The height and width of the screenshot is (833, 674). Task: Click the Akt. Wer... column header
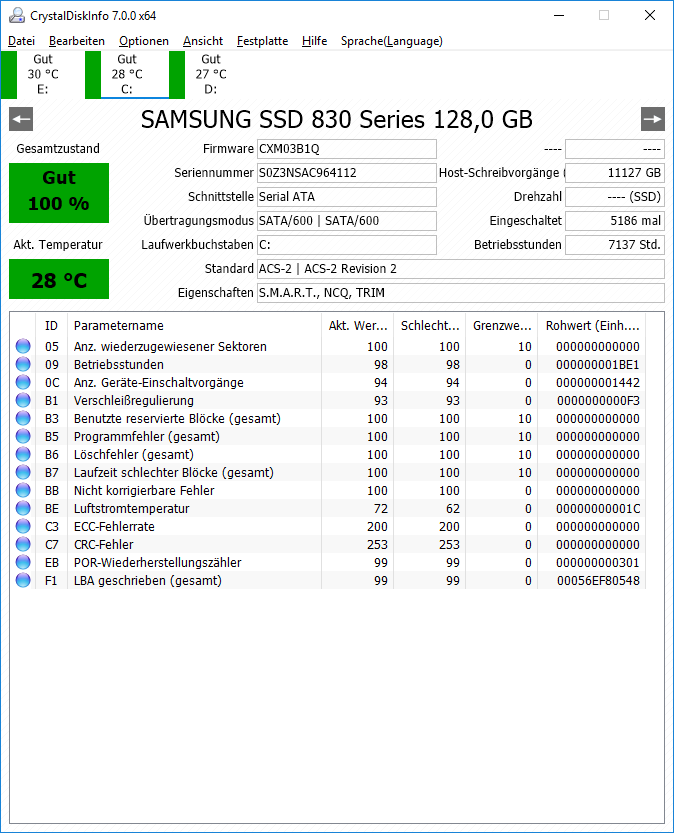[x=357, y=326]
